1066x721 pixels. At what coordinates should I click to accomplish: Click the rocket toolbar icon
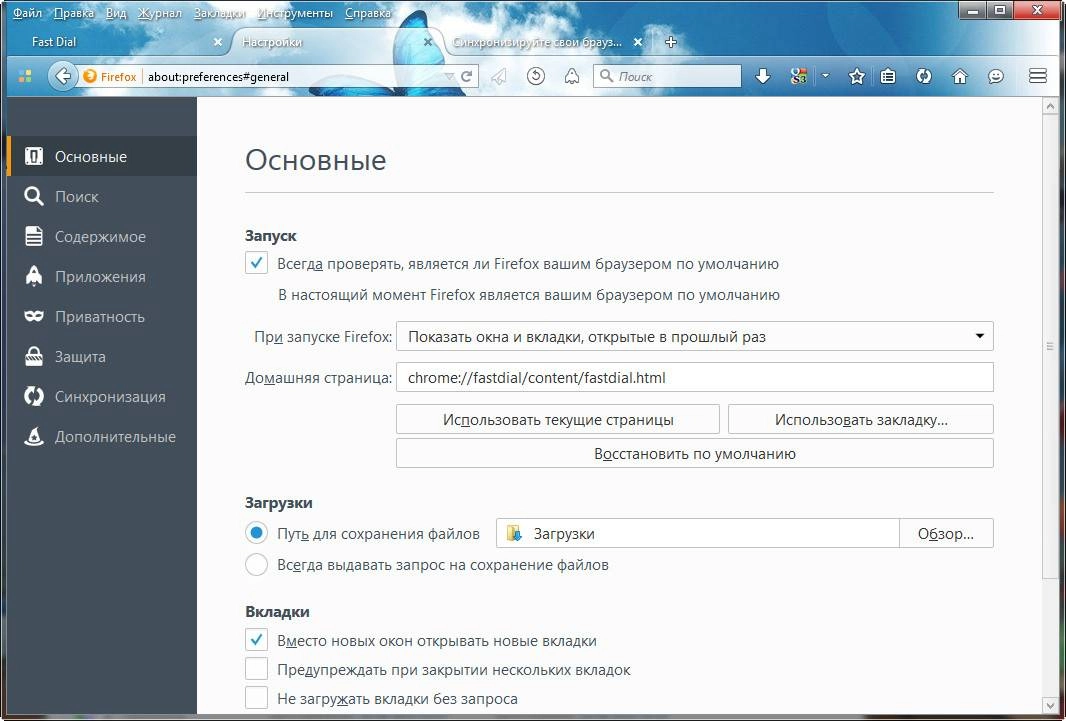(572, 77)
